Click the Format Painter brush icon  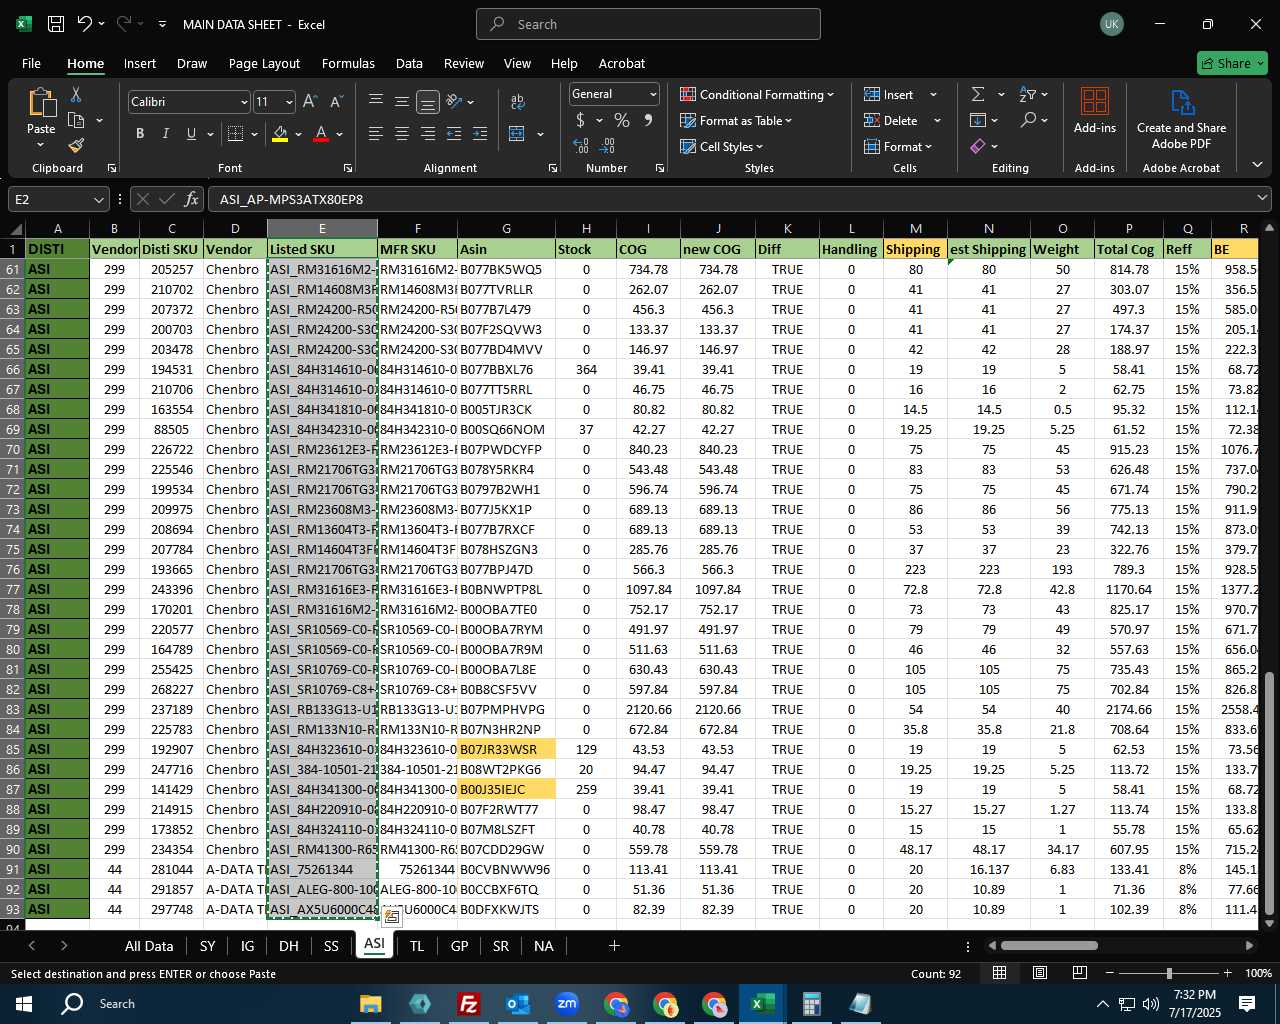click(x=76, y=146)
